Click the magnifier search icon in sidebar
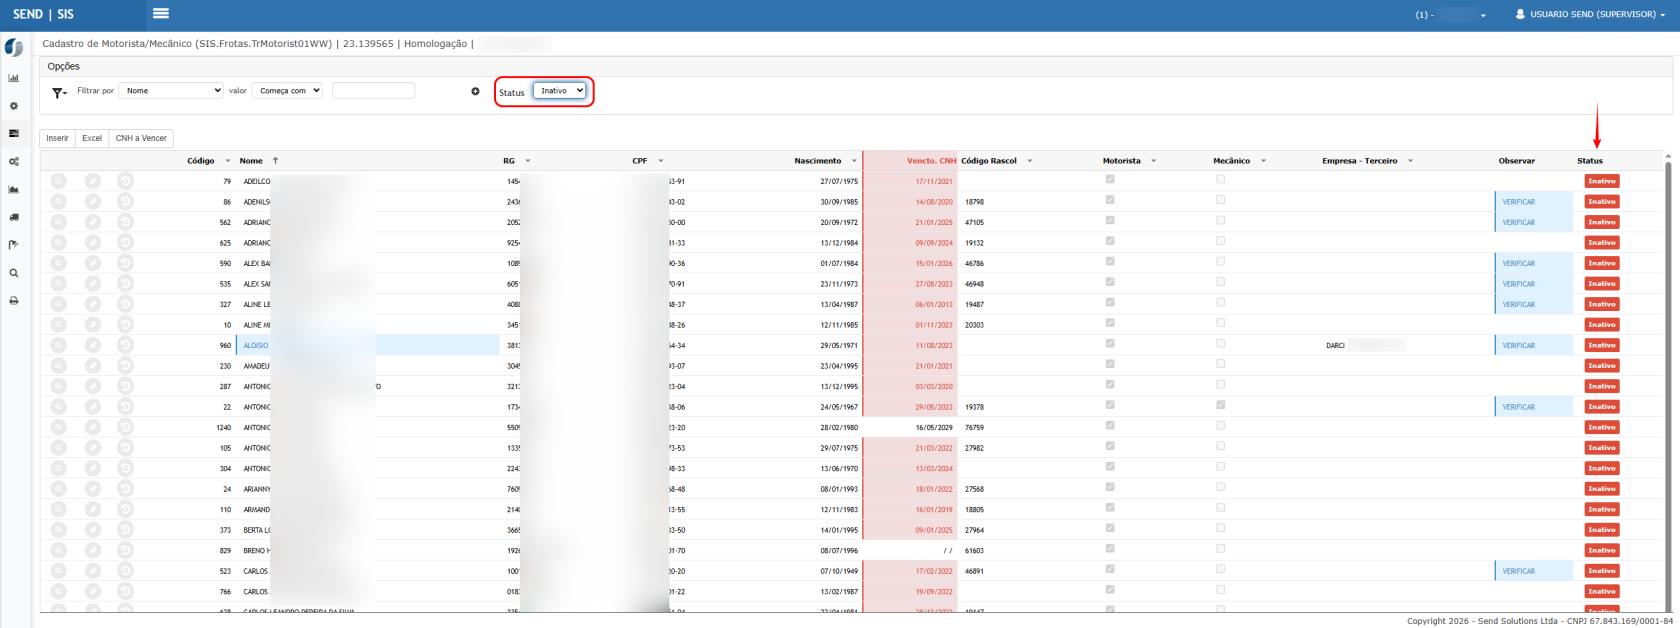This screenshot has width=1680, height=628. 14,273
